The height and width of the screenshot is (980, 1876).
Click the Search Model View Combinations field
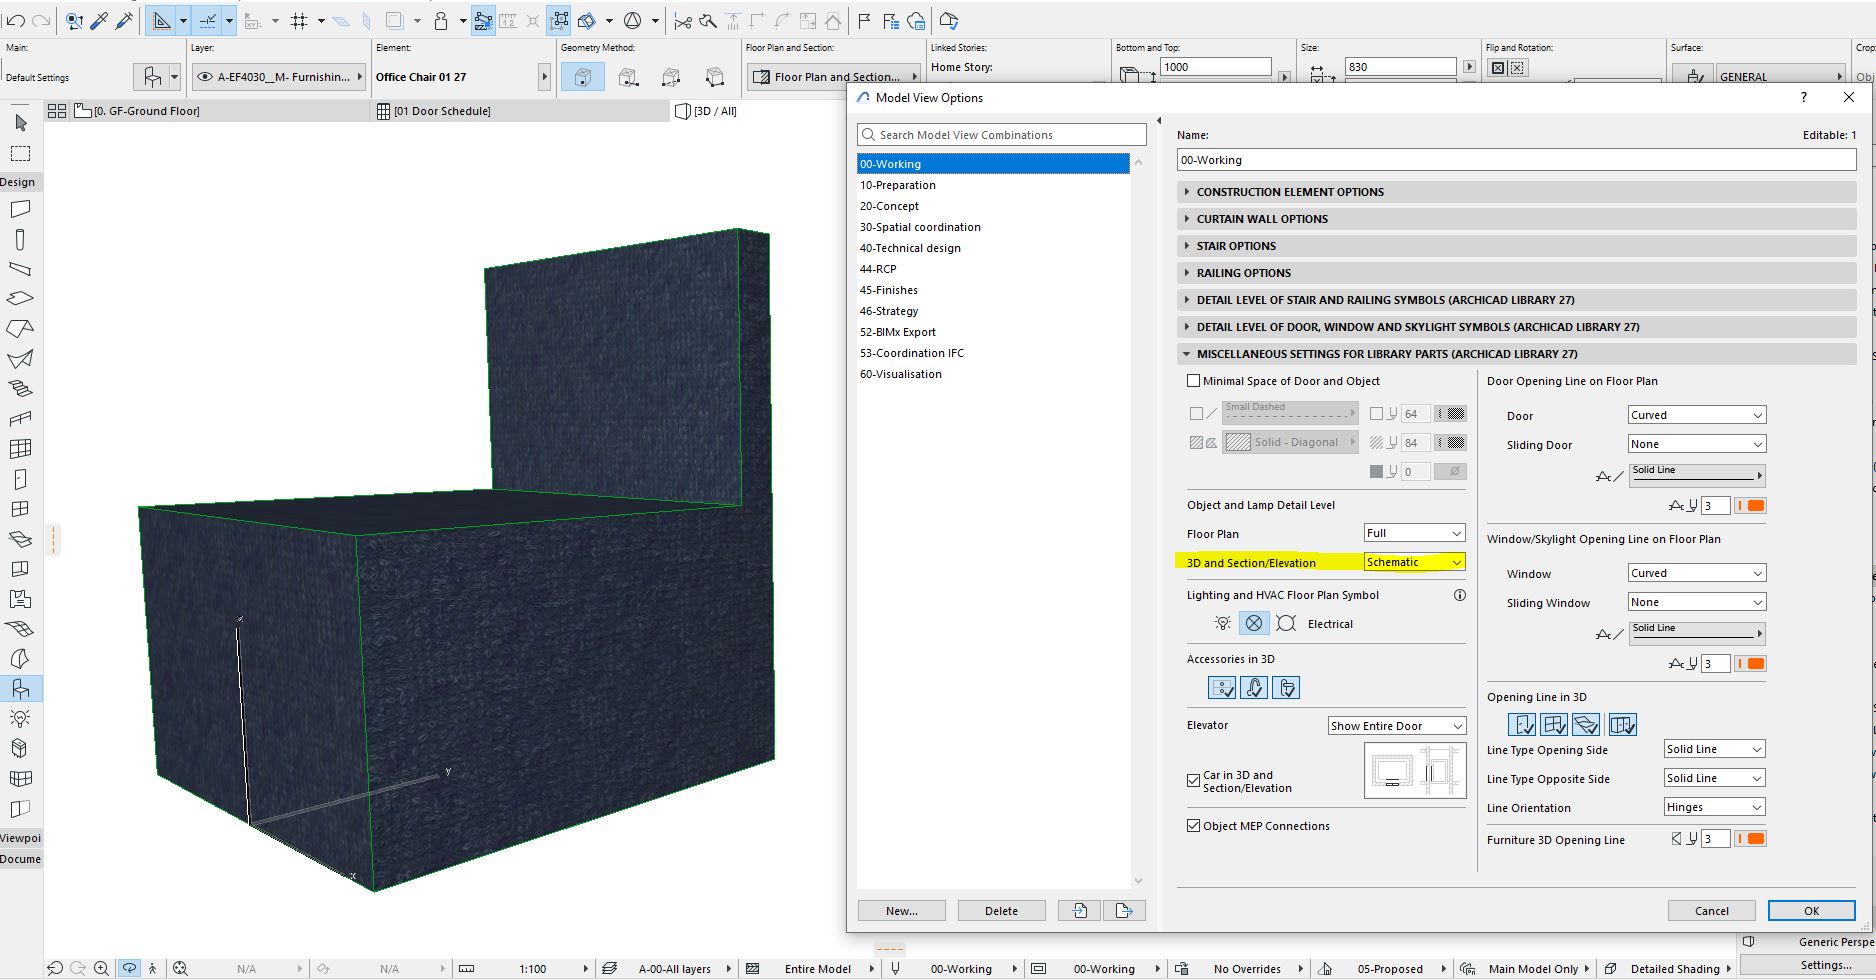[x=1002, y=135]
